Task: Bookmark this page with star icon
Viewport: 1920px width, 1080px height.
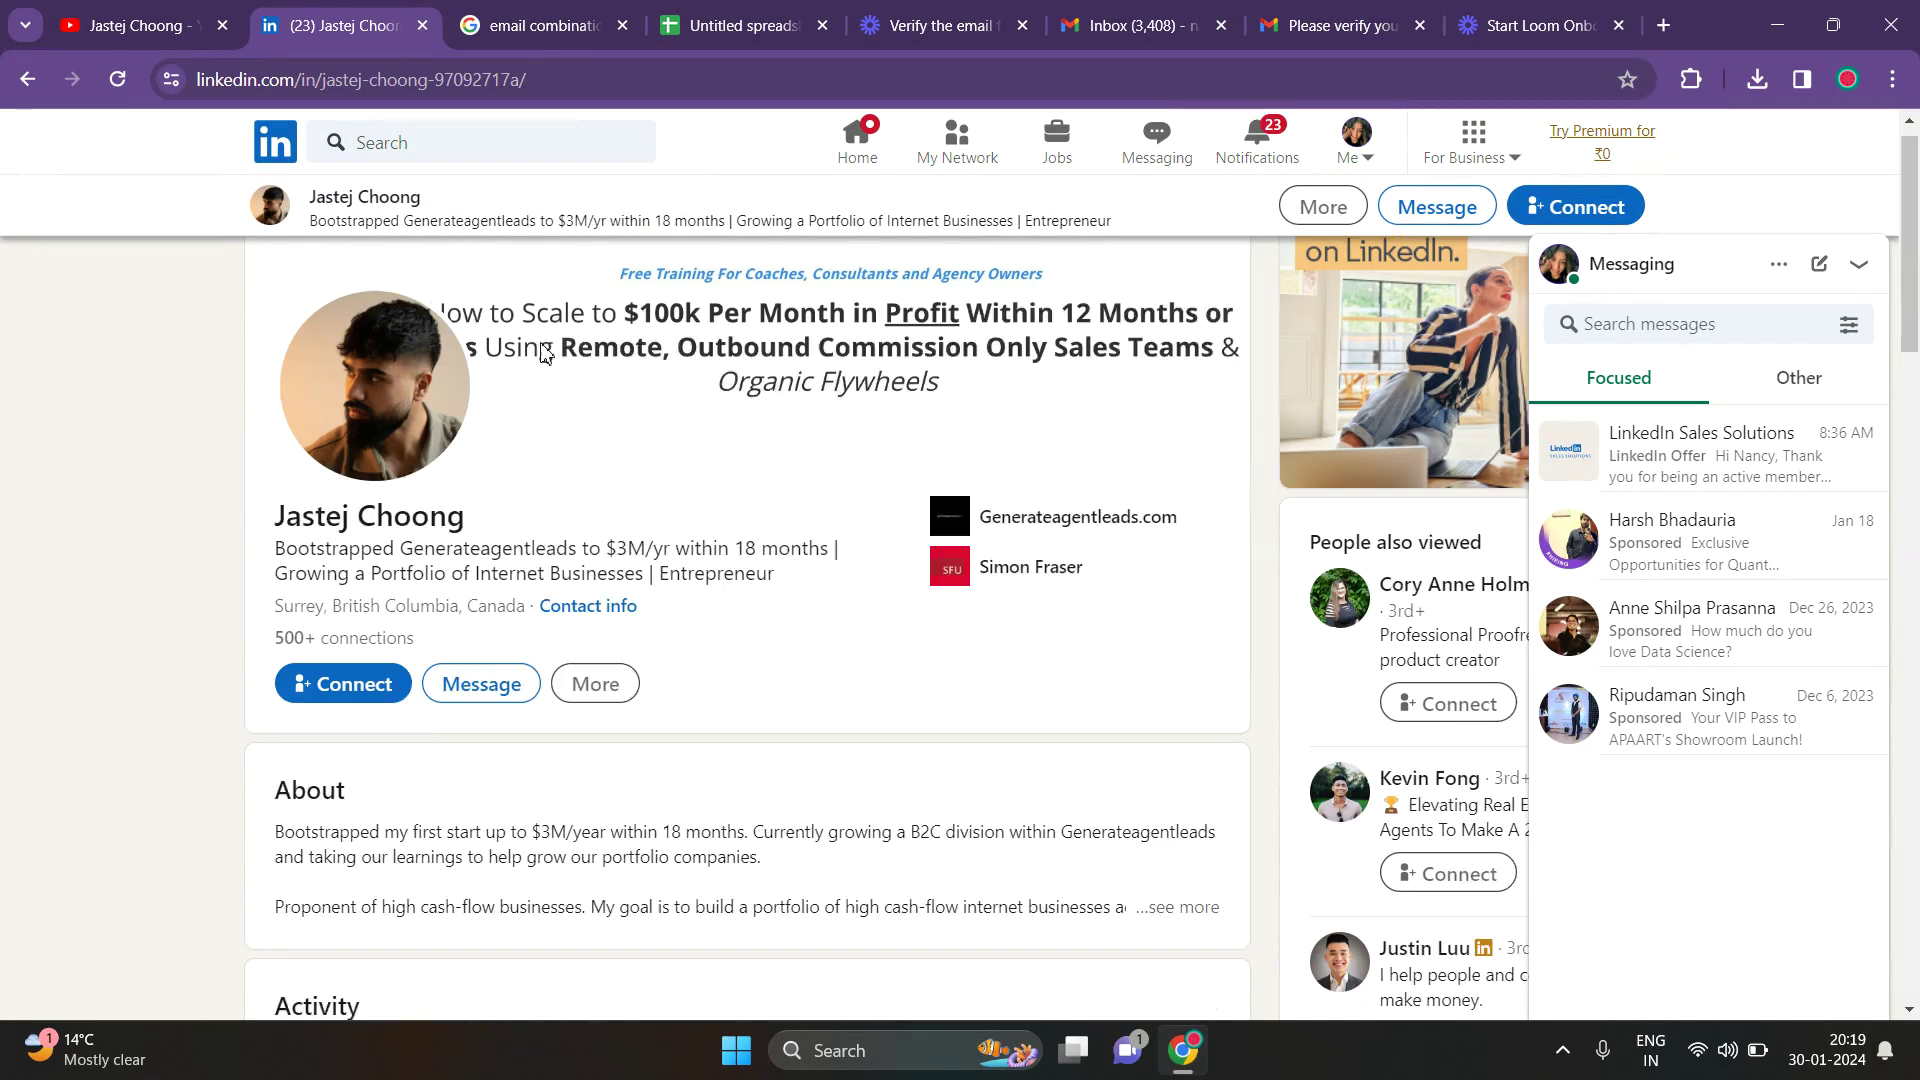Action: click(1627, 79)
